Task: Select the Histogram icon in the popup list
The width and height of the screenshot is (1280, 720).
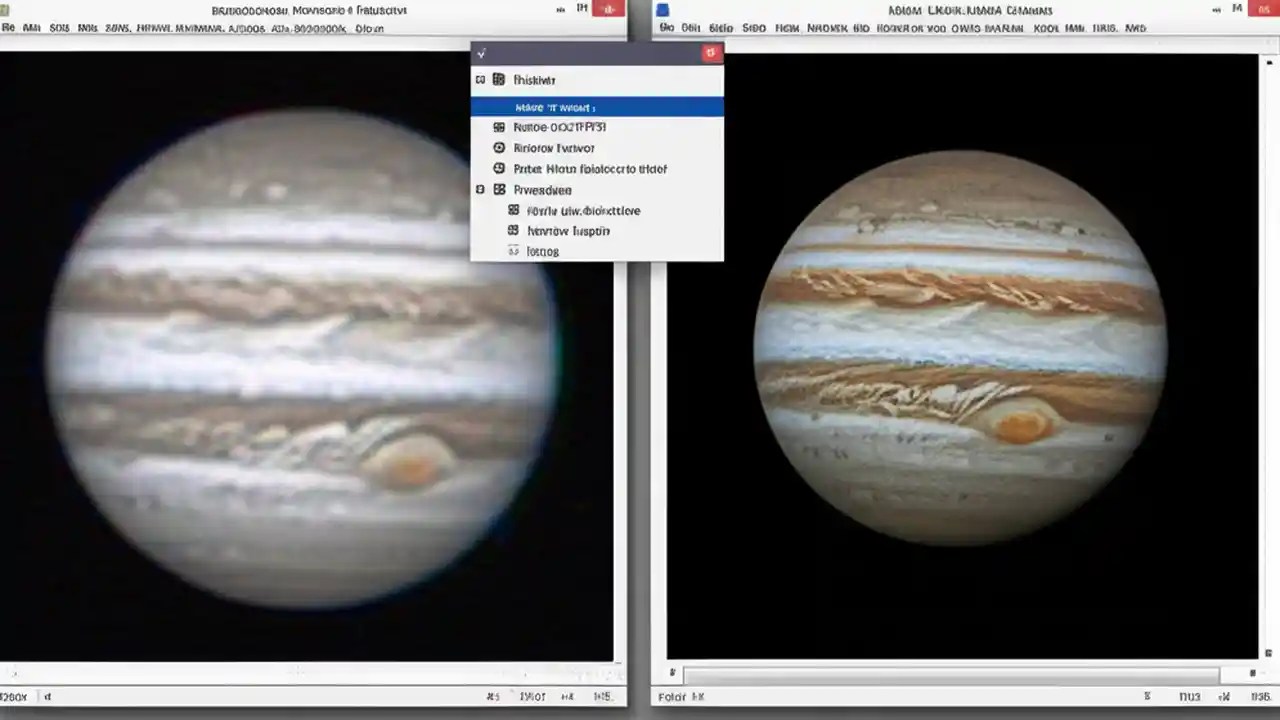Action: 498,80
